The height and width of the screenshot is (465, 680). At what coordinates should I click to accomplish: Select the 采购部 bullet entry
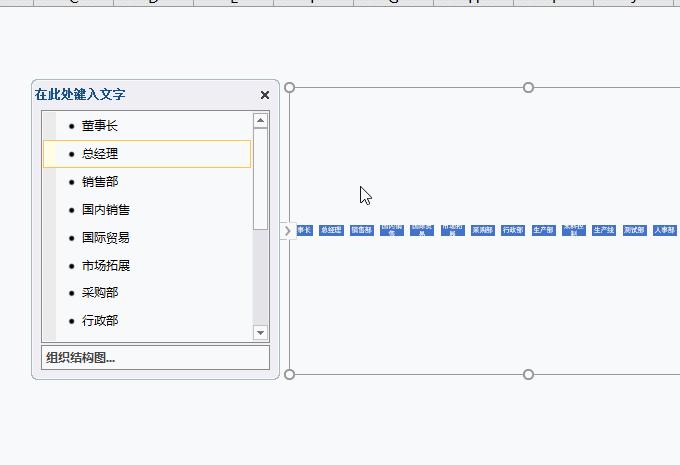pyautogui.click(x=147, y=293)
